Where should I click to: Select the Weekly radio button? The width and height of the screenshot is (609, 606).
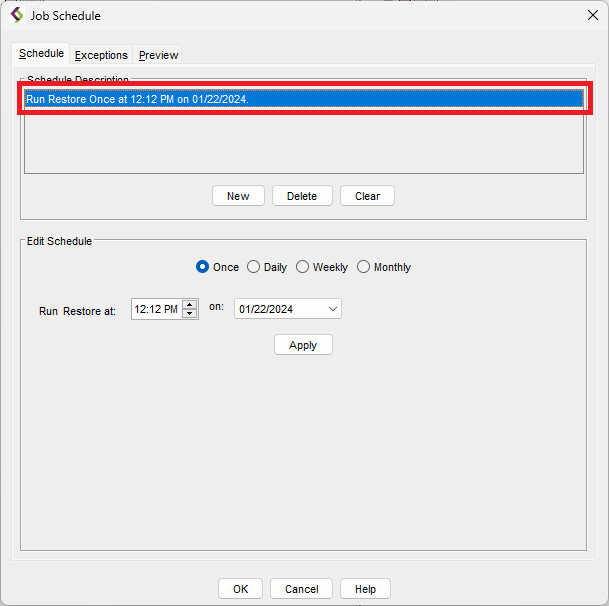pyautogui.click(x=303, y=267)
